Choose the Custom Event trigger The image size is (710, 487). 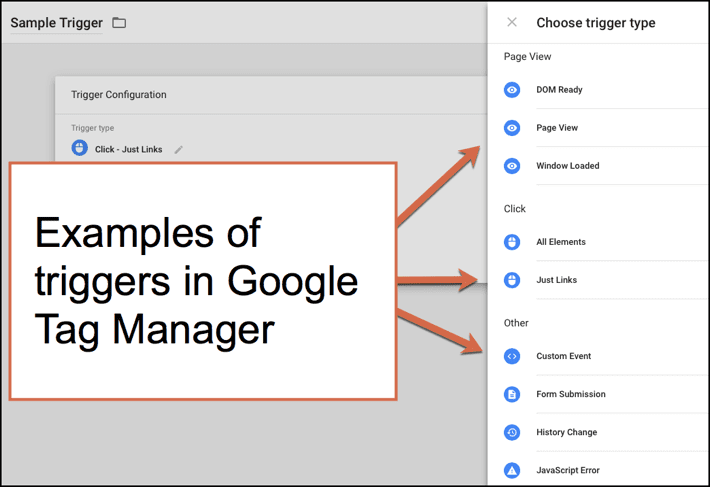(563, 356)
